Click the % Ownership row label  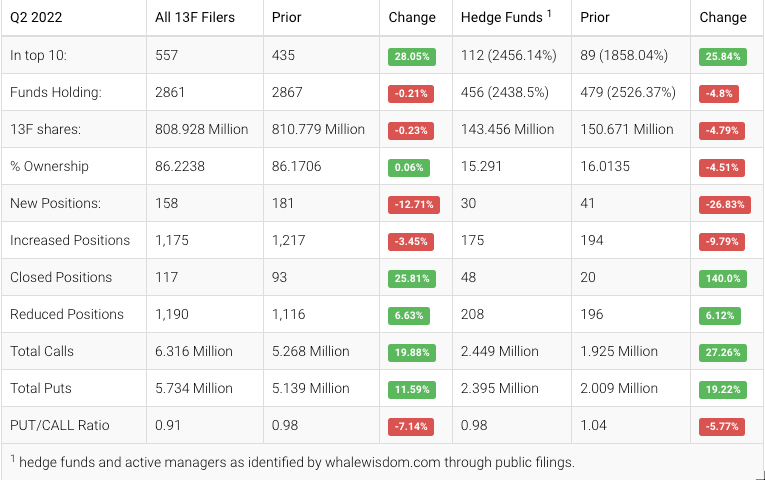[49, 166]
